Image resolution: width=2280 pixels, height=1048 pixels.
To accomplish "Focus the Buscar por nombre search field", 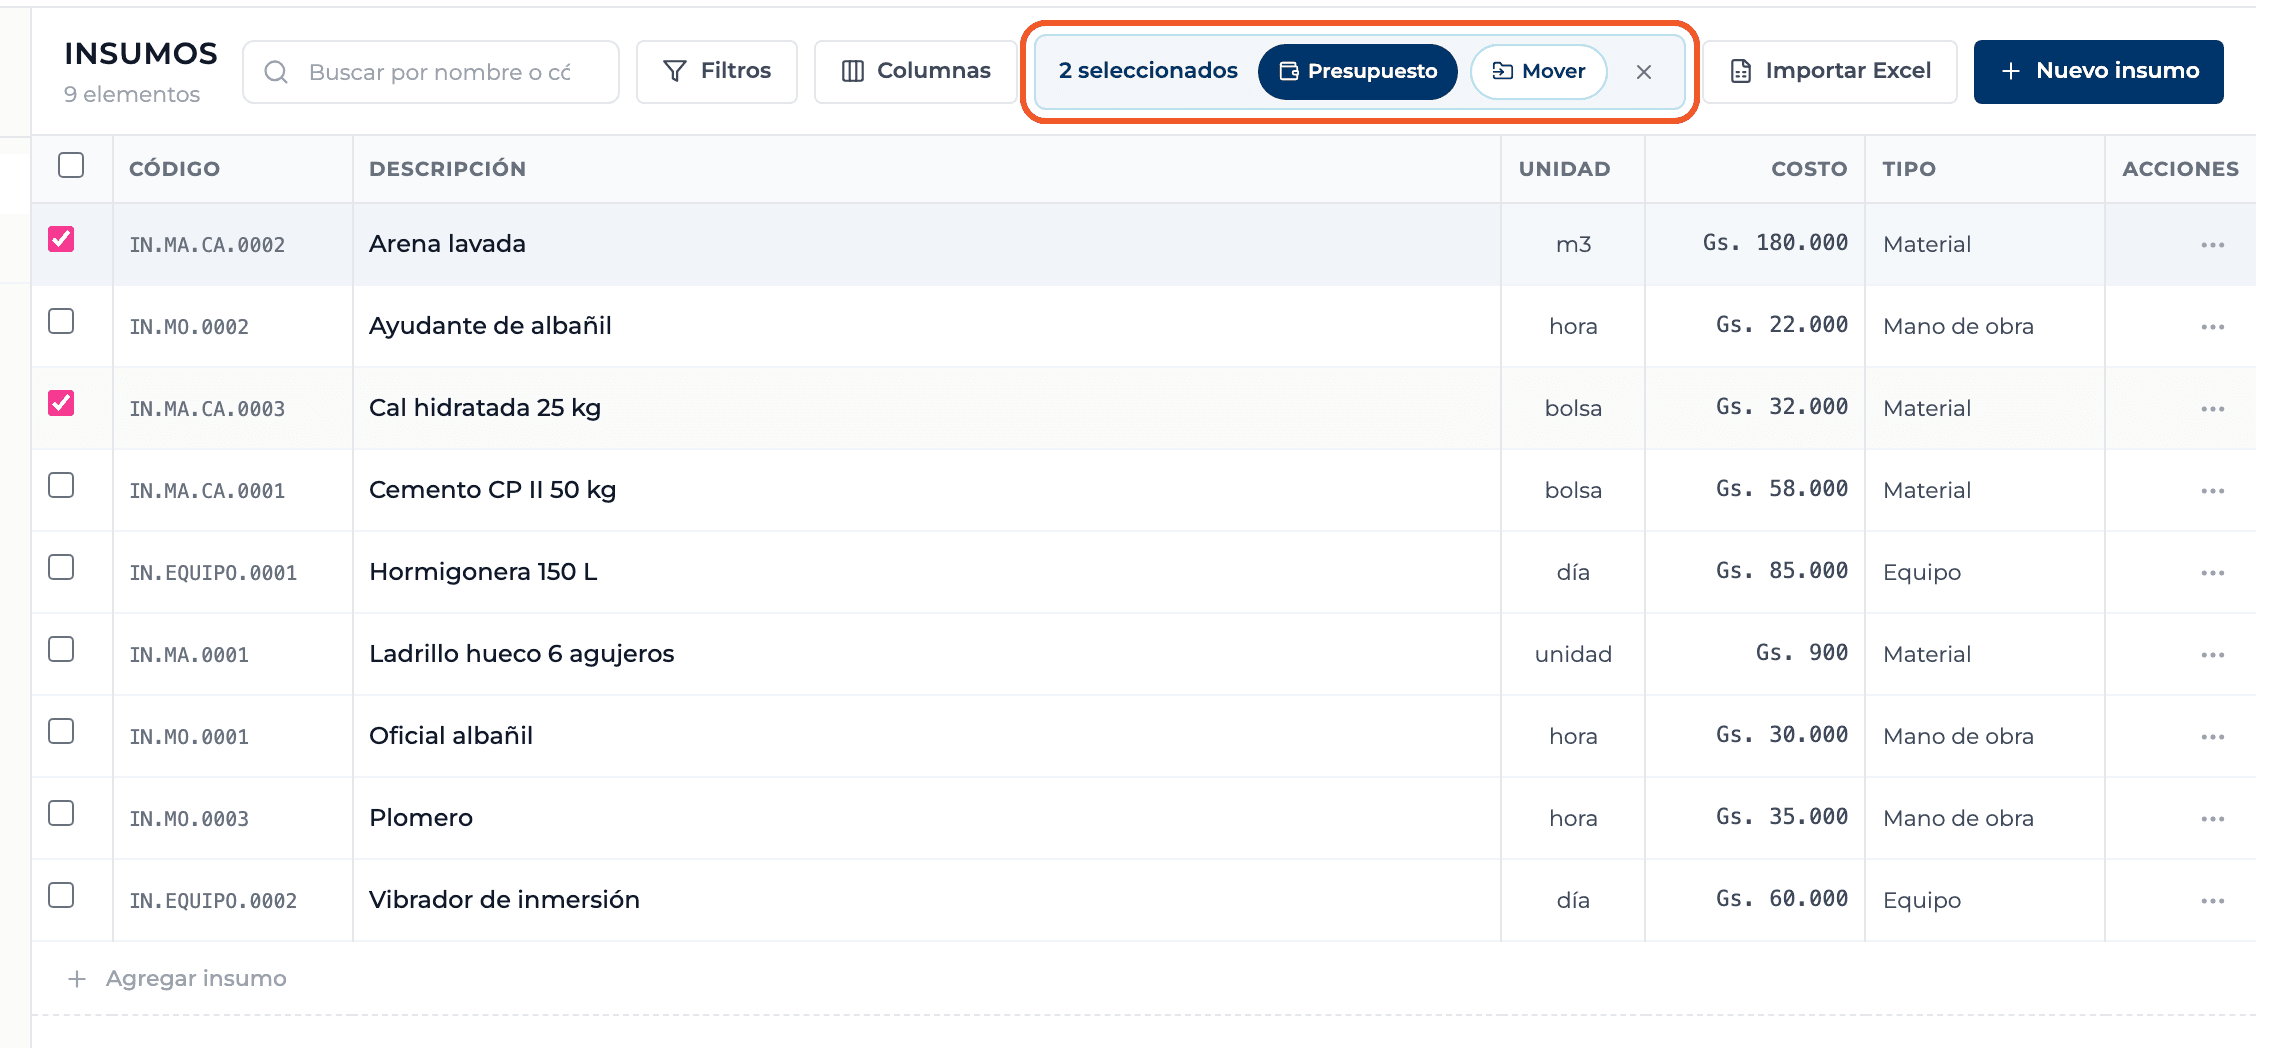I will point(431,72).
